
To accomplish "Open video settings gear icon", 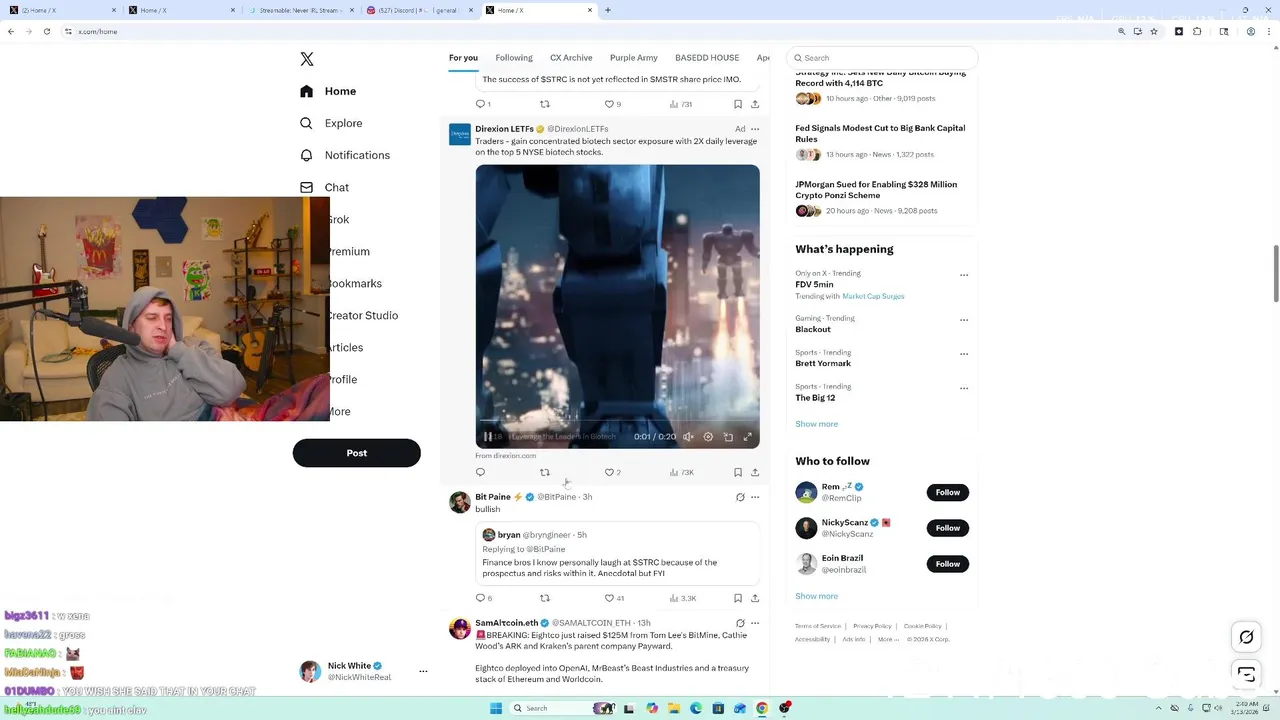I will click(x=708, y=436).
